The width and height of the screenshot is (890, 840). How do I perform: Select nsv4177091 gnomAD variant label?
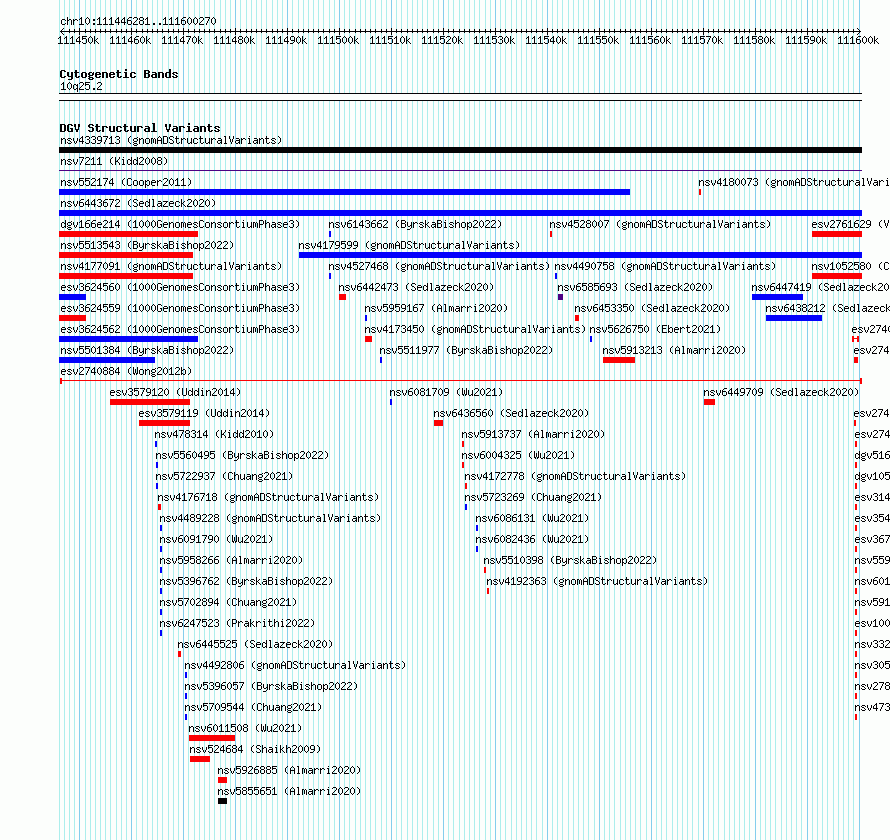click(171, 266)
